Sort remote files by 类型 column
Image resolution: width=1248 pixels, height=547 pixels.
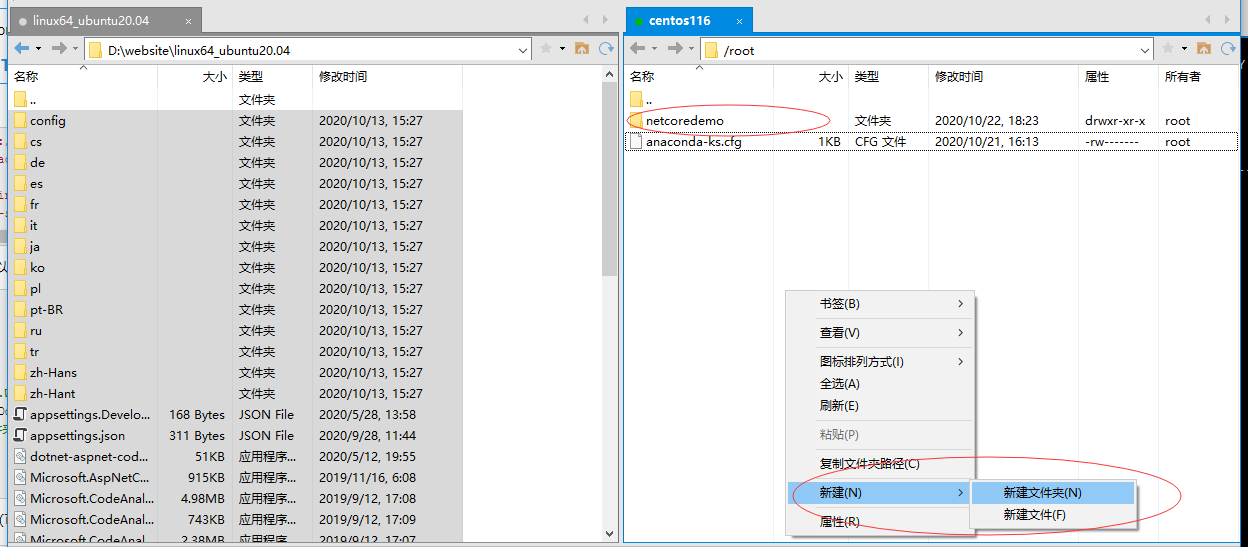pyautogui.click(x=888, y=77)
